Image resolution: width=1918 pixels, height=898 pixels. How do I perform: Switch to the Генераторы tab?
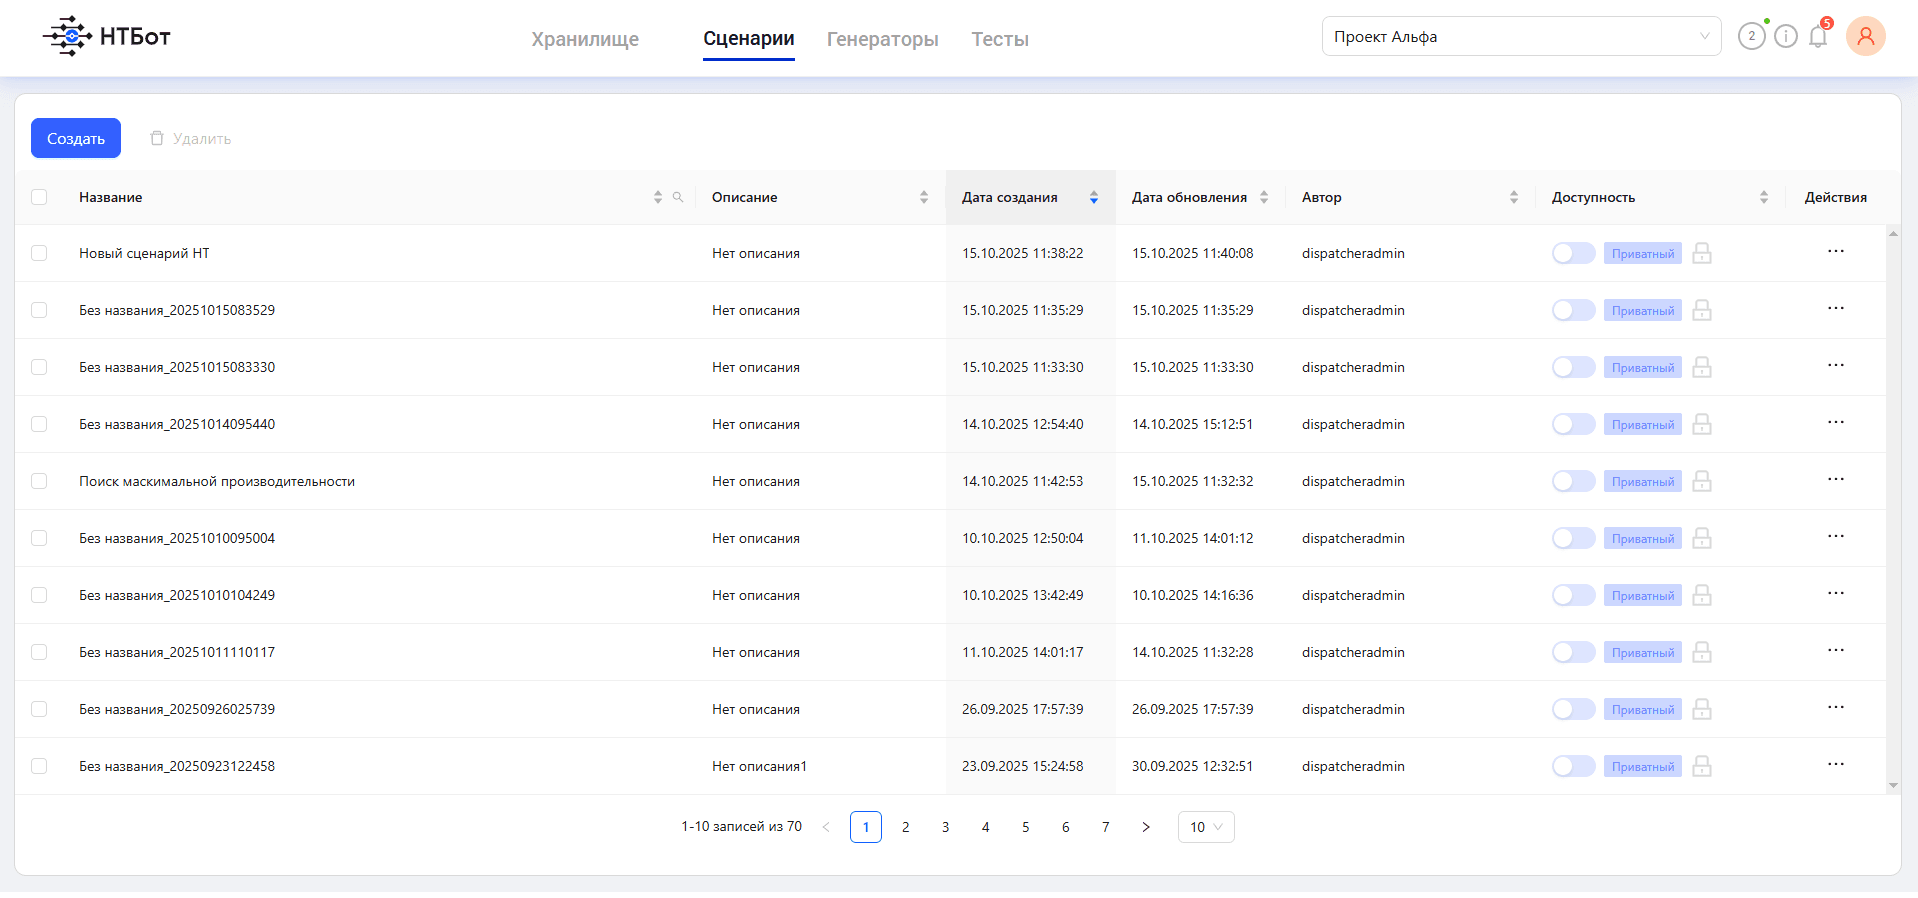tap(883, 39)
